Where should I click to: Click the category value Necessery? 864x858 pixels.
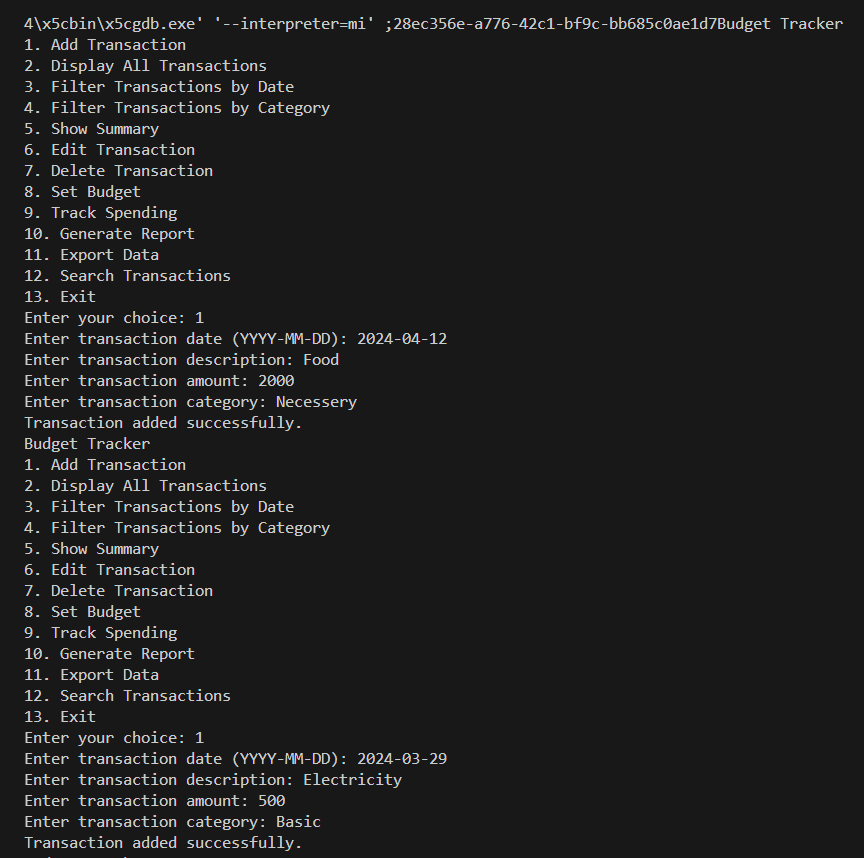pyautogui.click(x=316, y=402)
